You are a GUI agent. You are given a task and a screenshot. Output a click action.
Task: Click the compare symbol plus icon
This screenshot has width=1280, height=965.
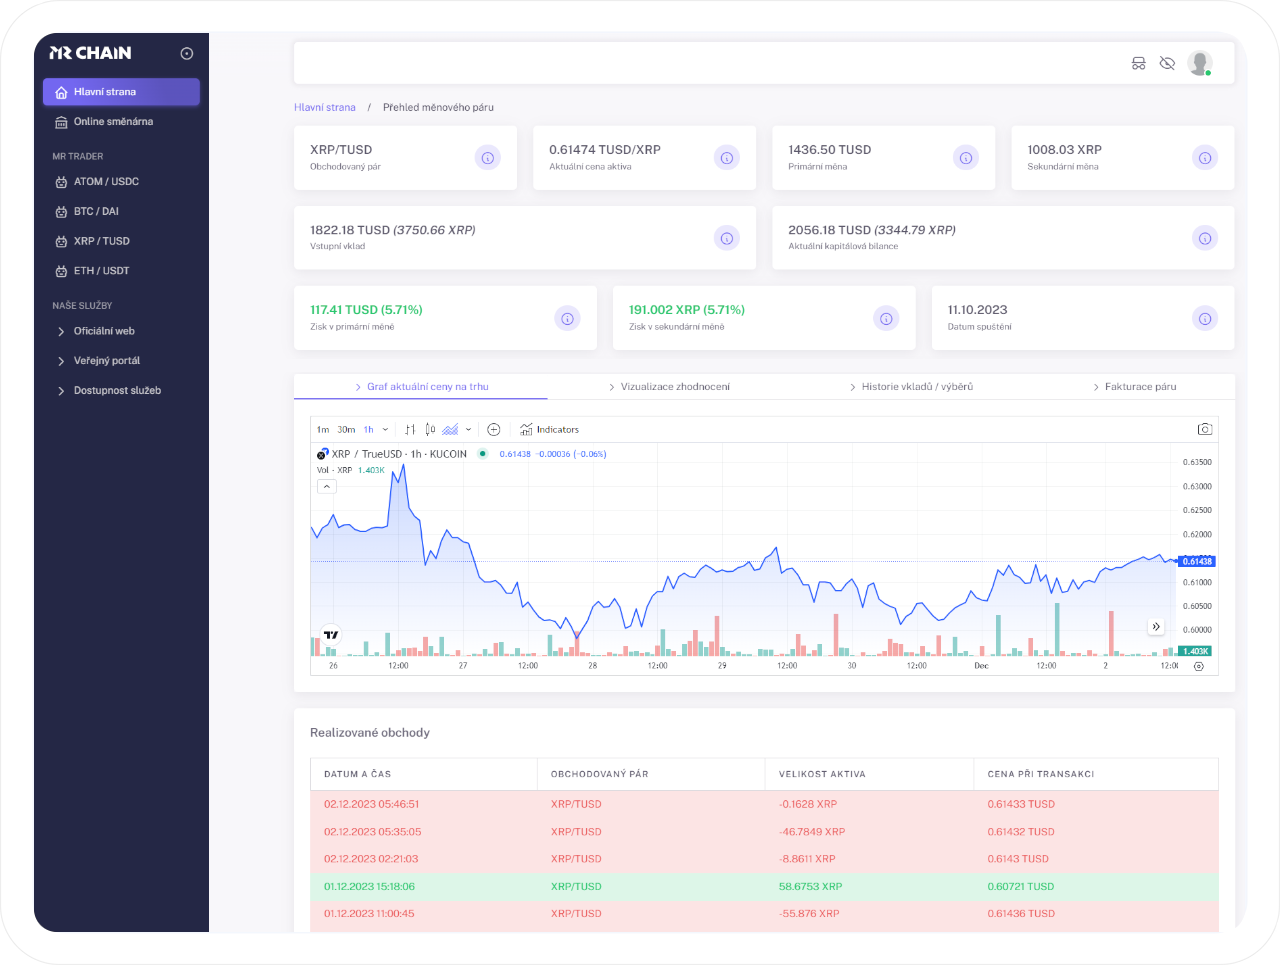click(x=494, y=430)
